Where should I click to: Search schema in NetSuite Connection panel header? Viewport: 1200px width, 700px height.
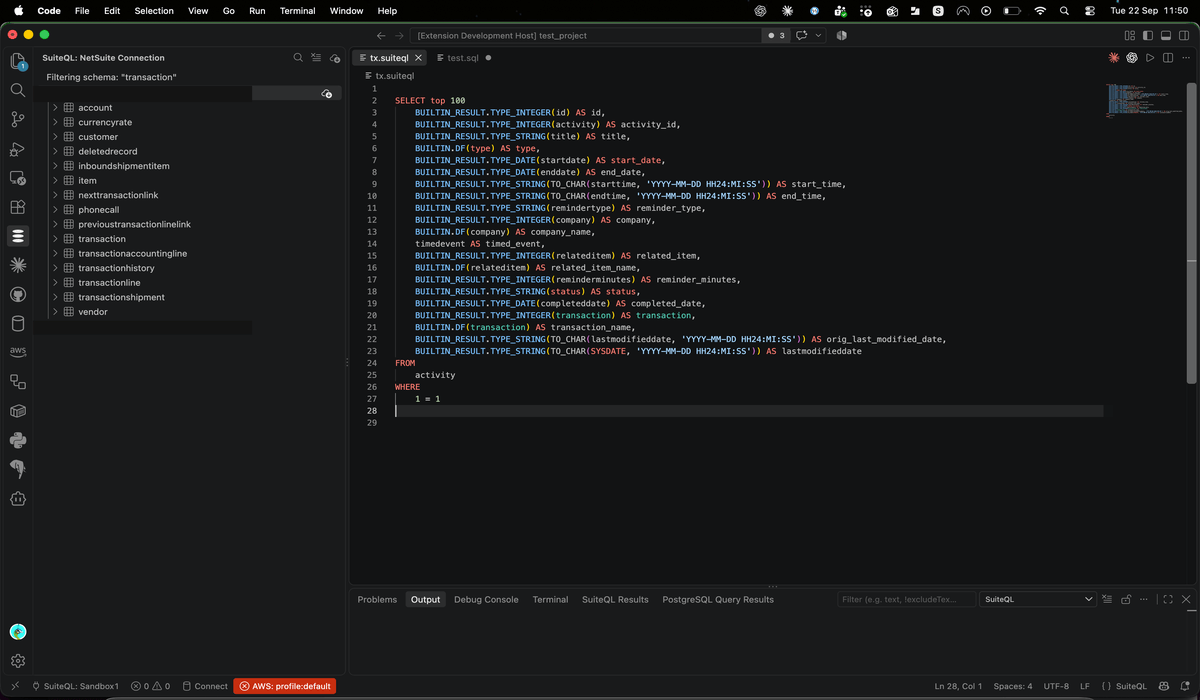pyautogui.click(x=298, y=58)
